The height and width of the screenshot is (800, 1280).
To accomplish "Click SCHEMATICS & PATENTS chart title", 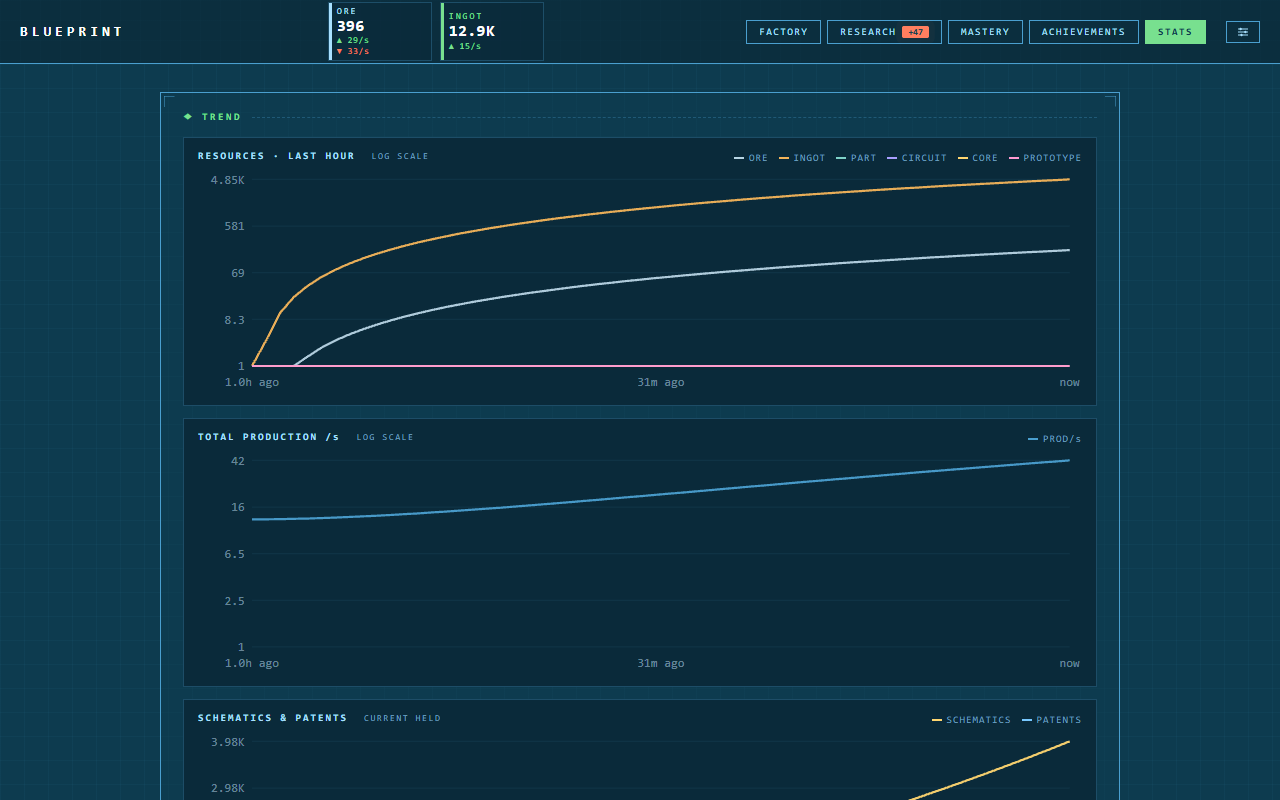I will [273, 718].
